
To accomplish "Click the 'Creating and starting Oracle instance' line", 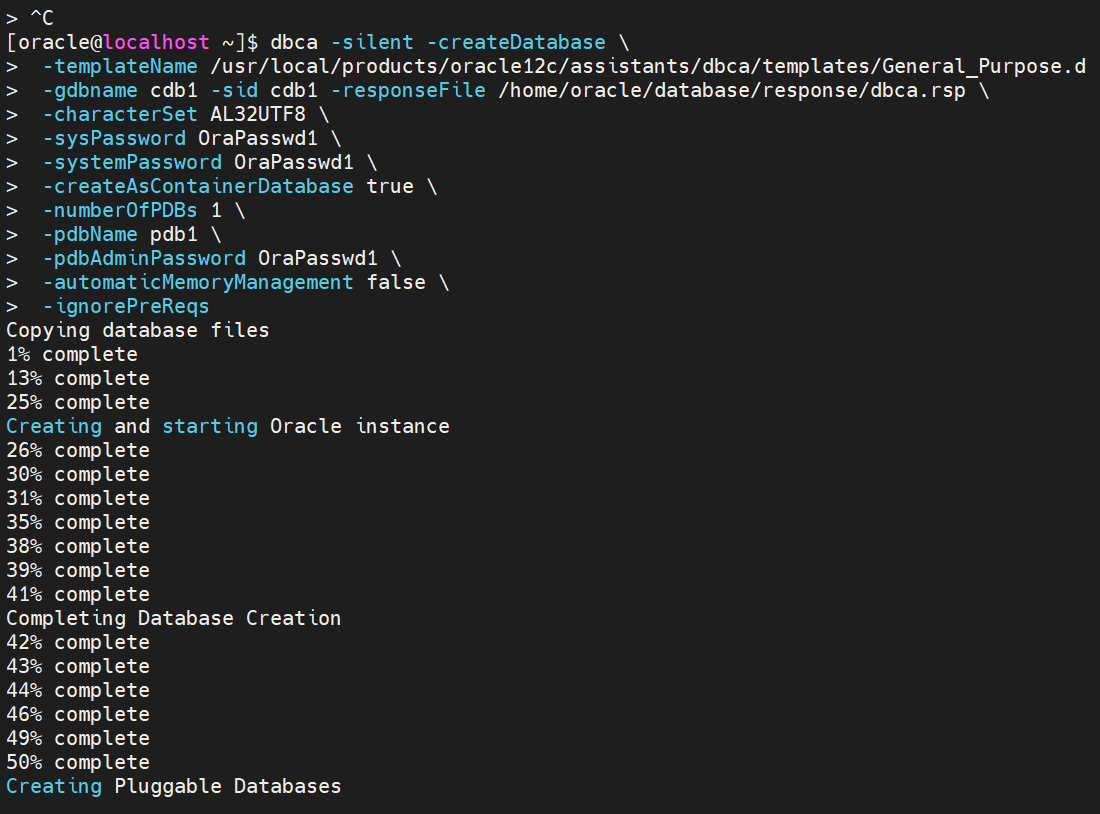I will (227, 426).
